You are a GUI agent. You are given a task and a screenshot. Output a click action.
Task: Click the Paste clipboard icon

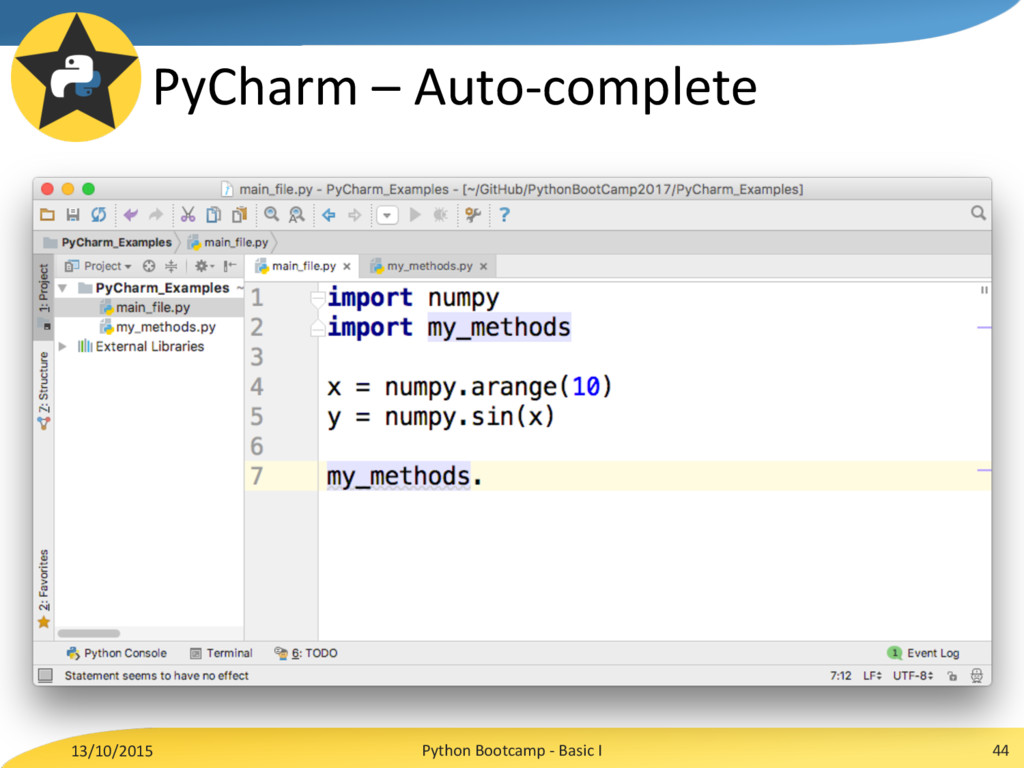240,215
